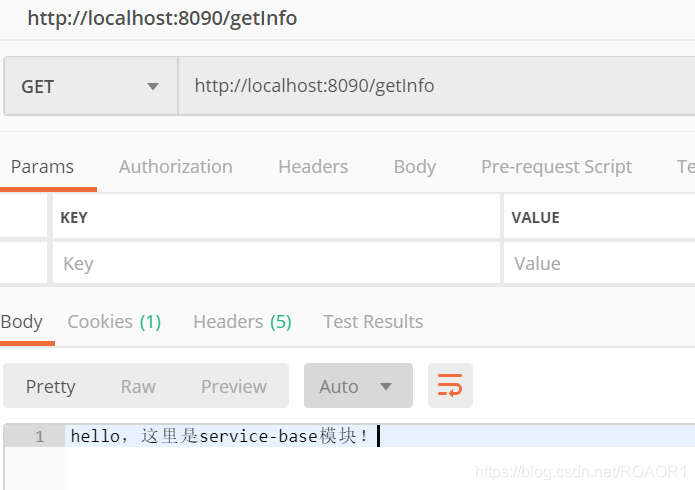Open the Test Results tab
Screen dimensions: 695x490
coord(373,322)
